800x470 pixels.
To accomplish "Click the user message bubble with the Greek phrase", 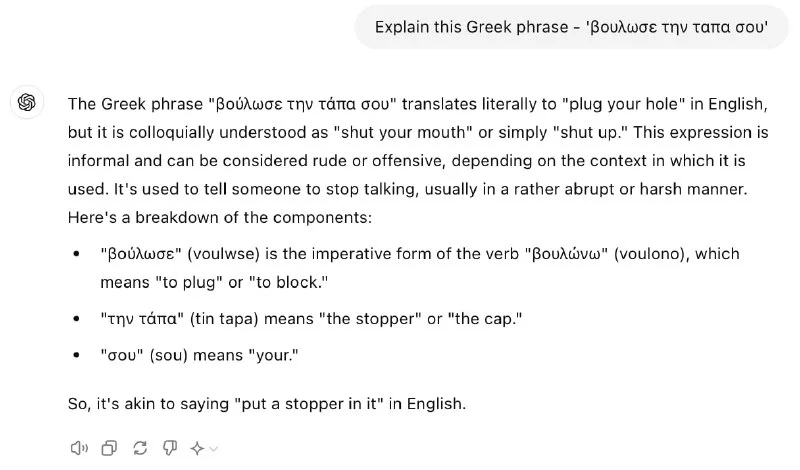I will pos(571,26).
